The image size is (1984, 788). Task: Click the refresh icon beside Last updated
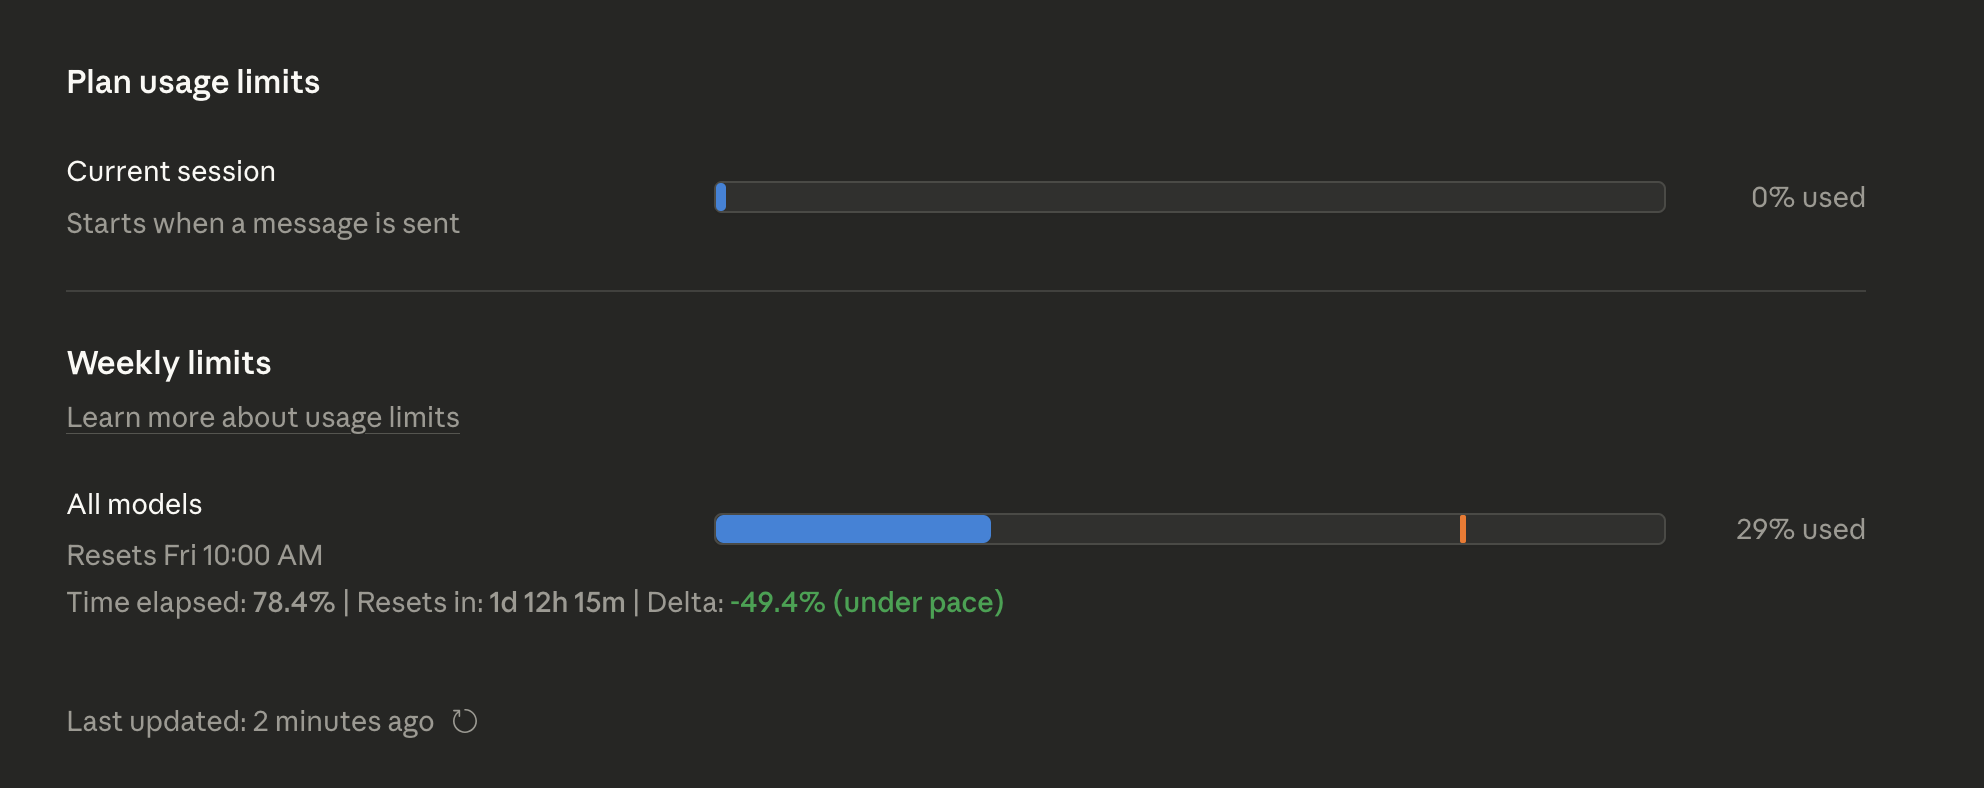[463, 721]
